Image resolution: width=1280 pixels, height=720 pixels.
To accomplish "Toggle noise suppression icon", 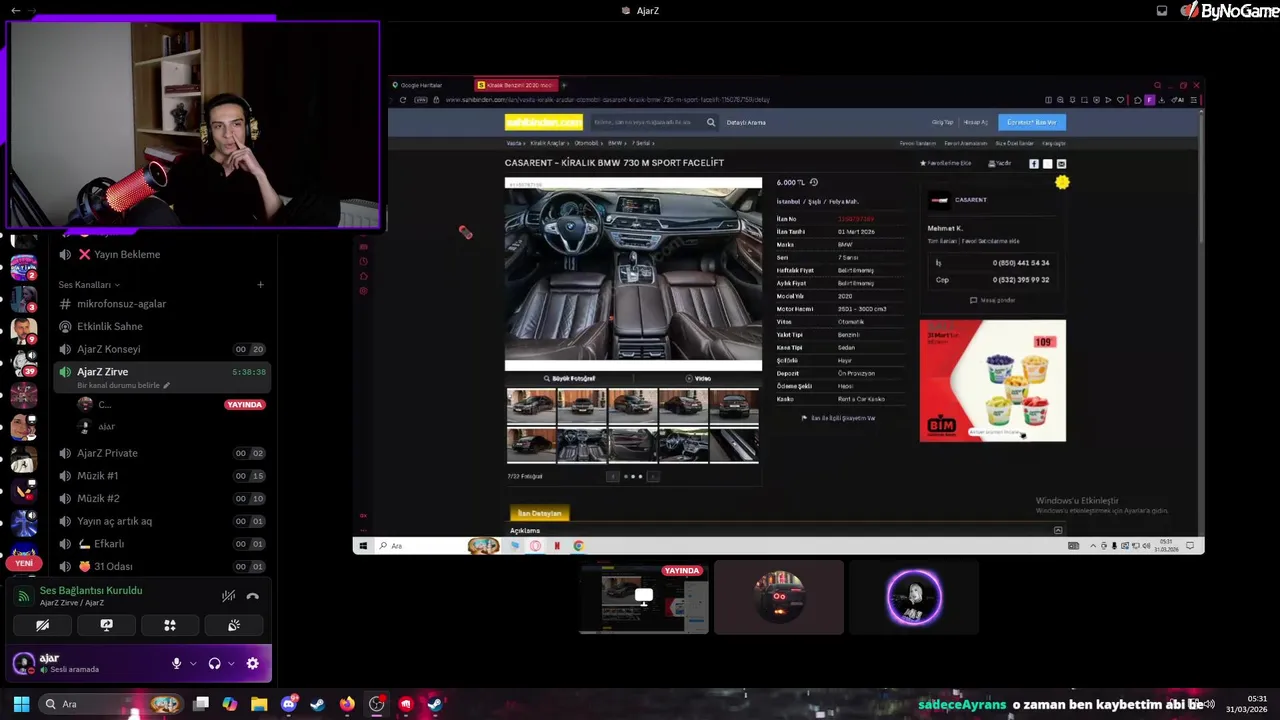I will pos(228,596).
